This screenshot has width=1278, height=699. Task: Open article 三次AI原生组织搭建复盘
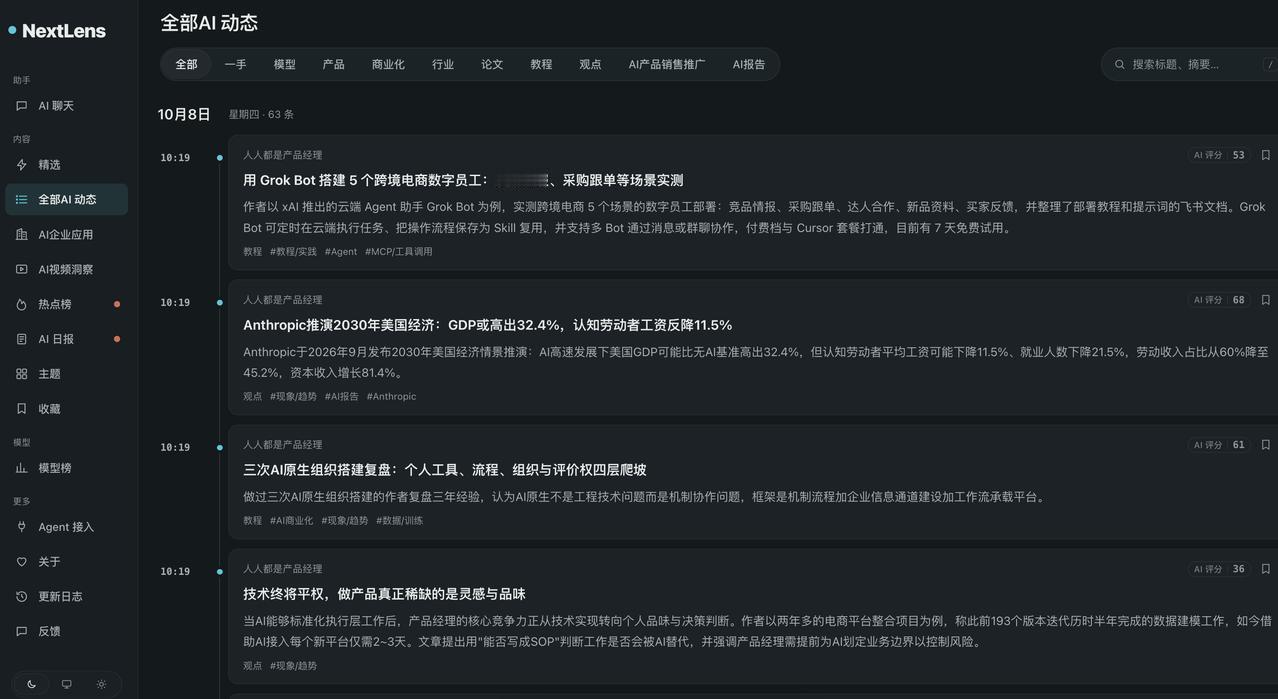(x=445, y=470)
